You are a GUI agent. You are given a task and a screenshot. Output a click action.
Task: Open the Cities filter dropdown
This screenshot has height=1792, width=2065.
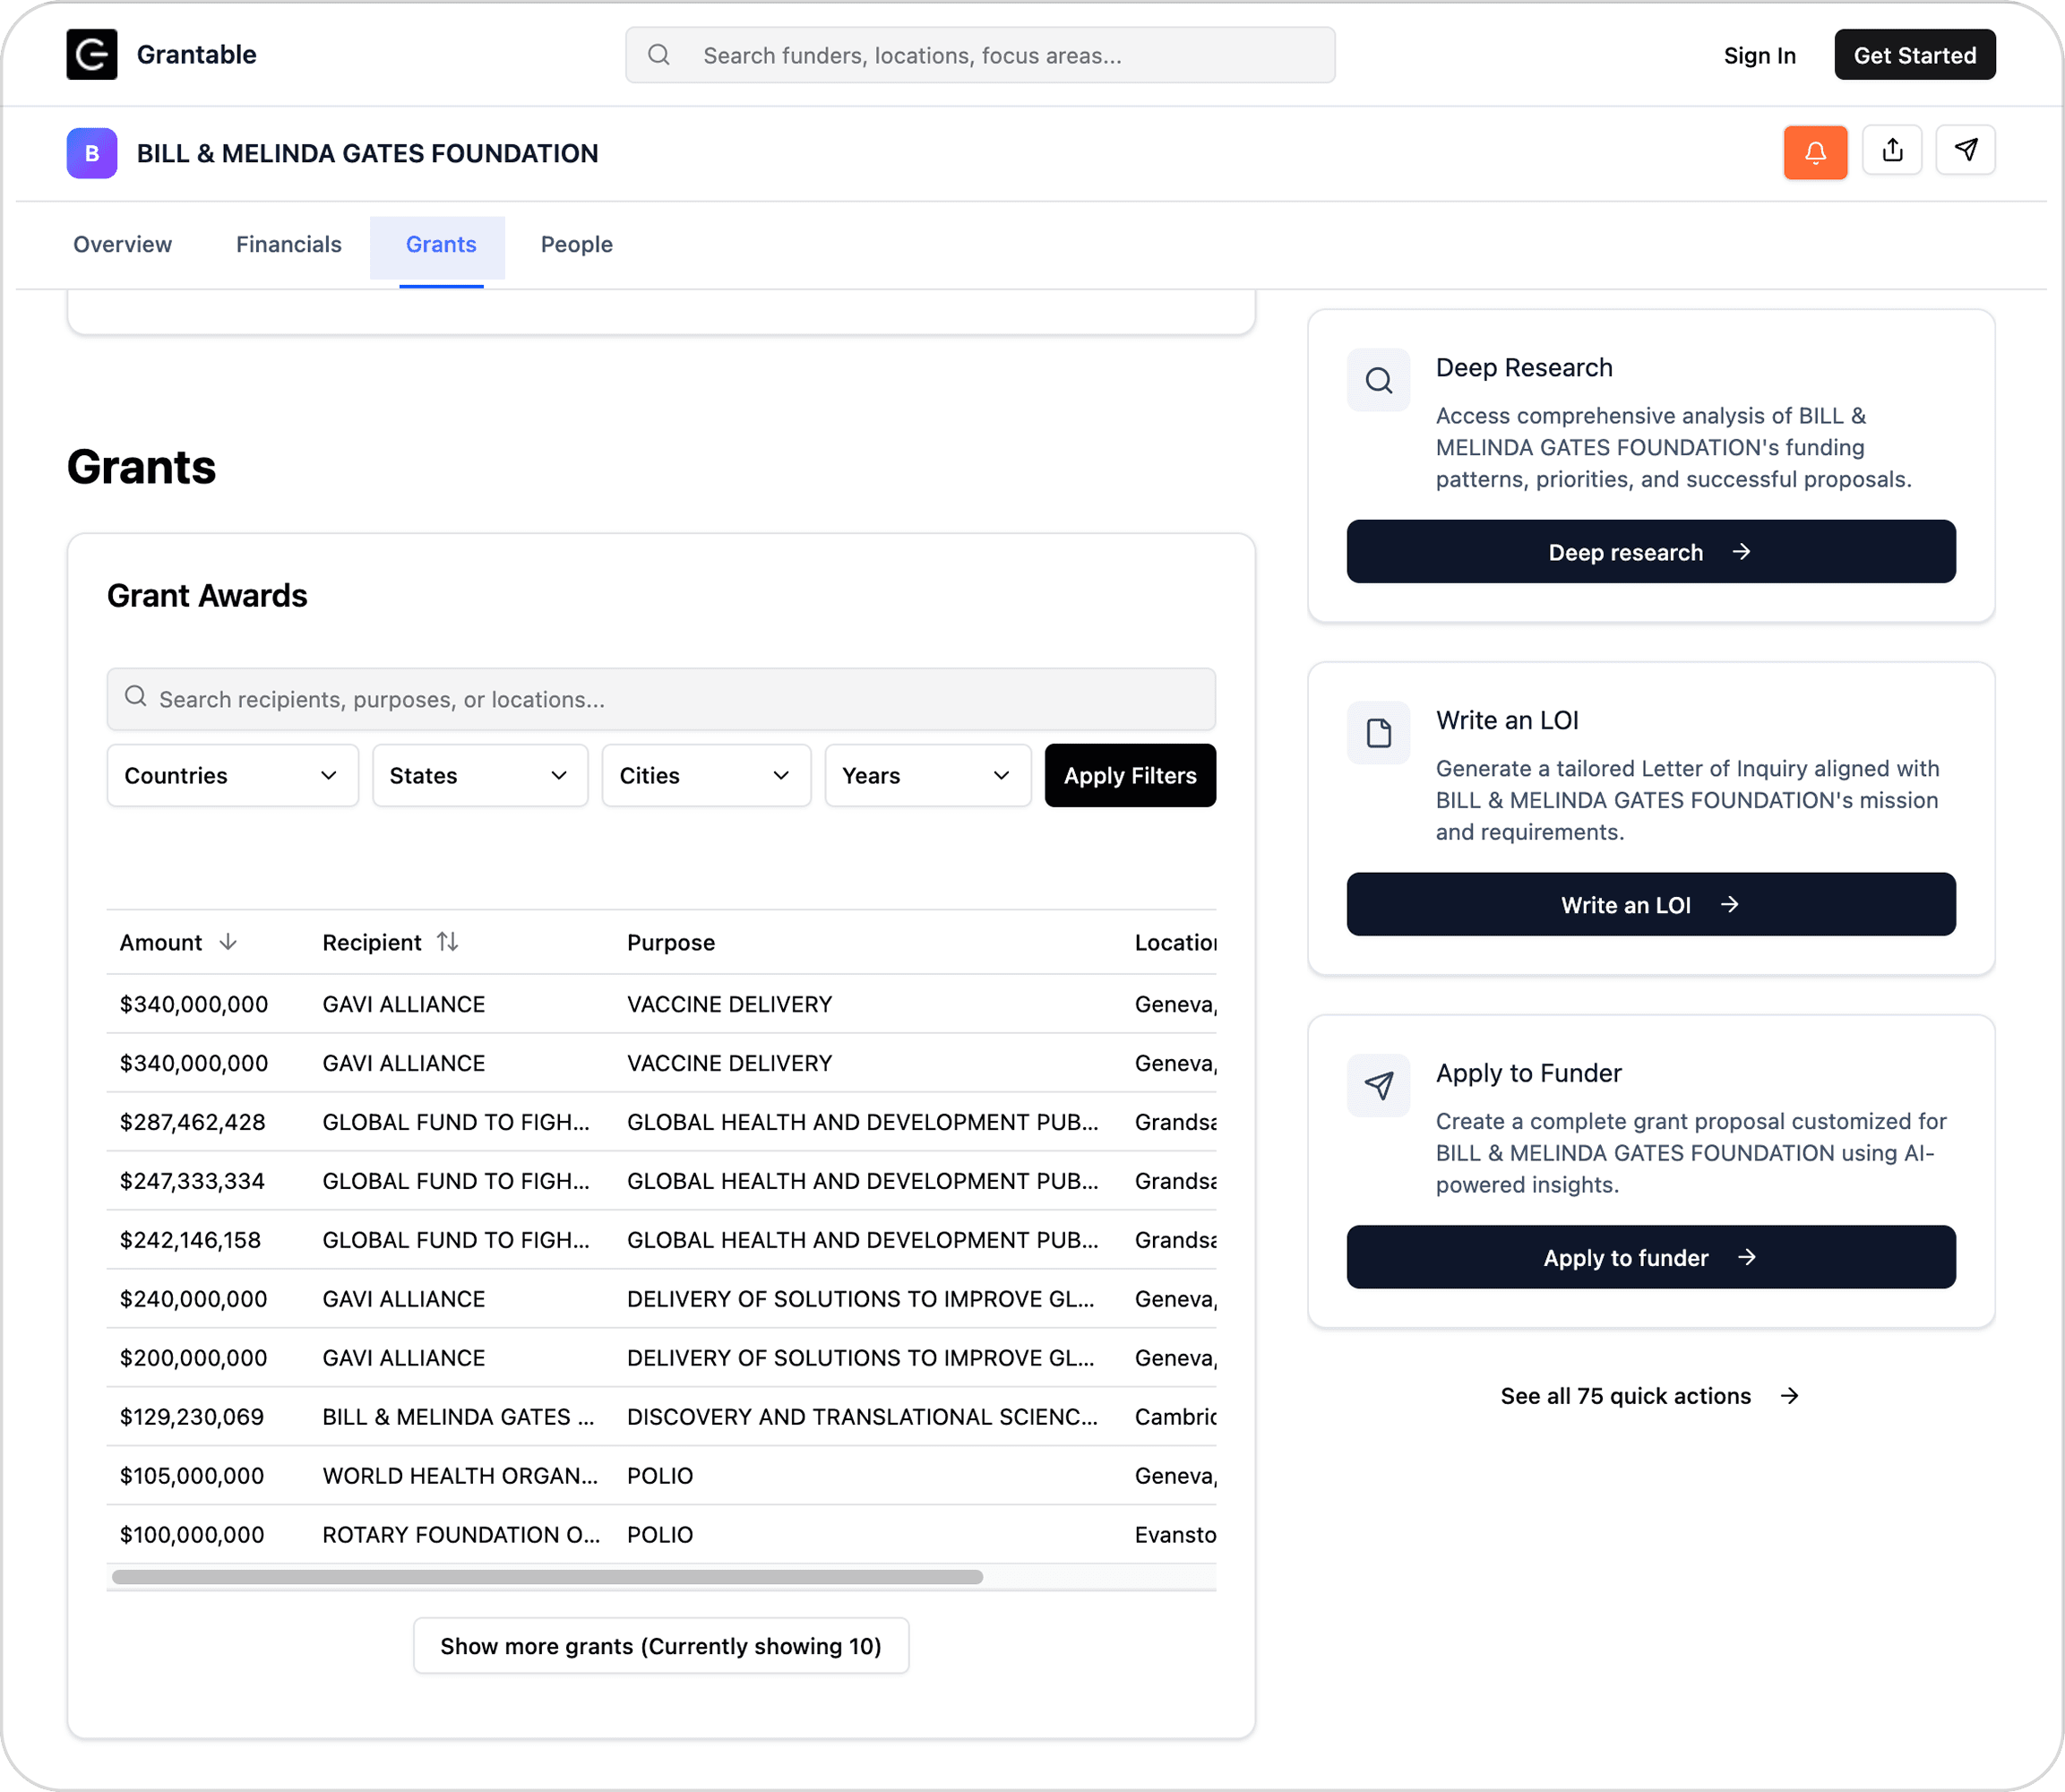pos(706,776)
